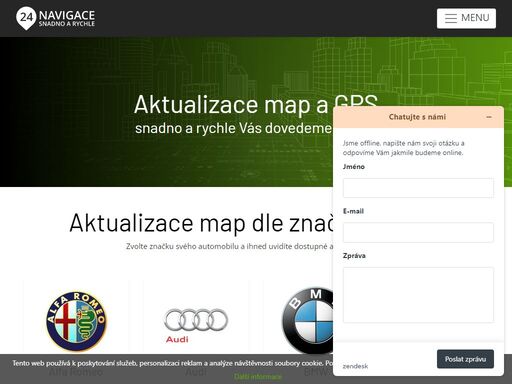Select the Audi brand logo
Image resolution: width=512 pixels, height=384 pixels.
click(196, 325)
